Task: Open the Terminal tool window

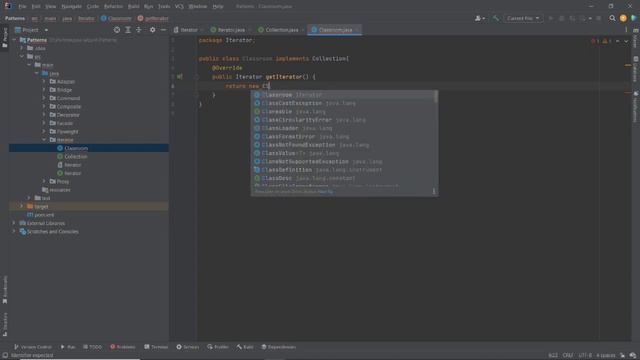Action: point(156,347)
